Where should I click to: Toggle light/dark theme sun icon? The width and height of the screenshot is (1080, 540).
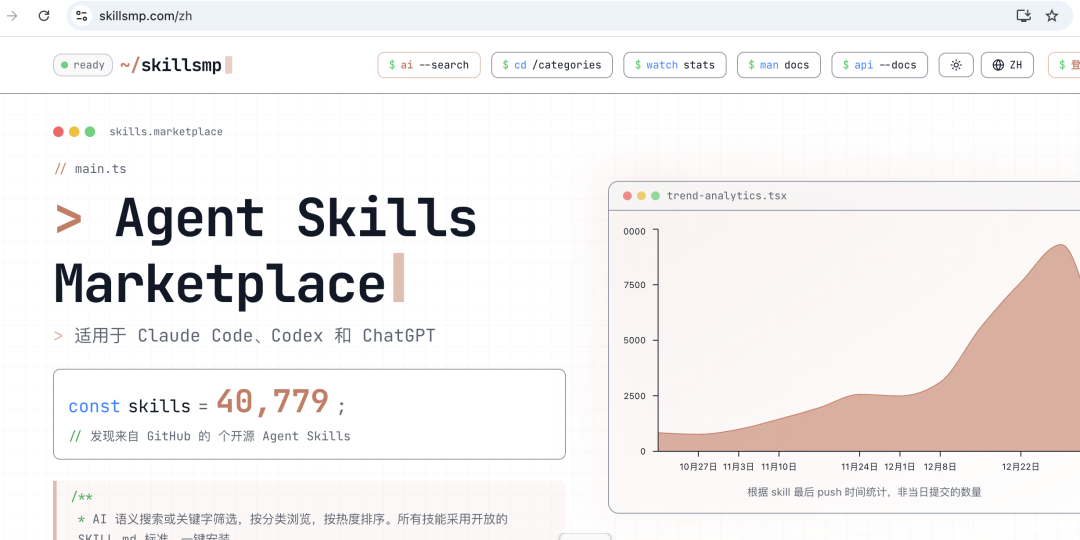tap(956, 65)
